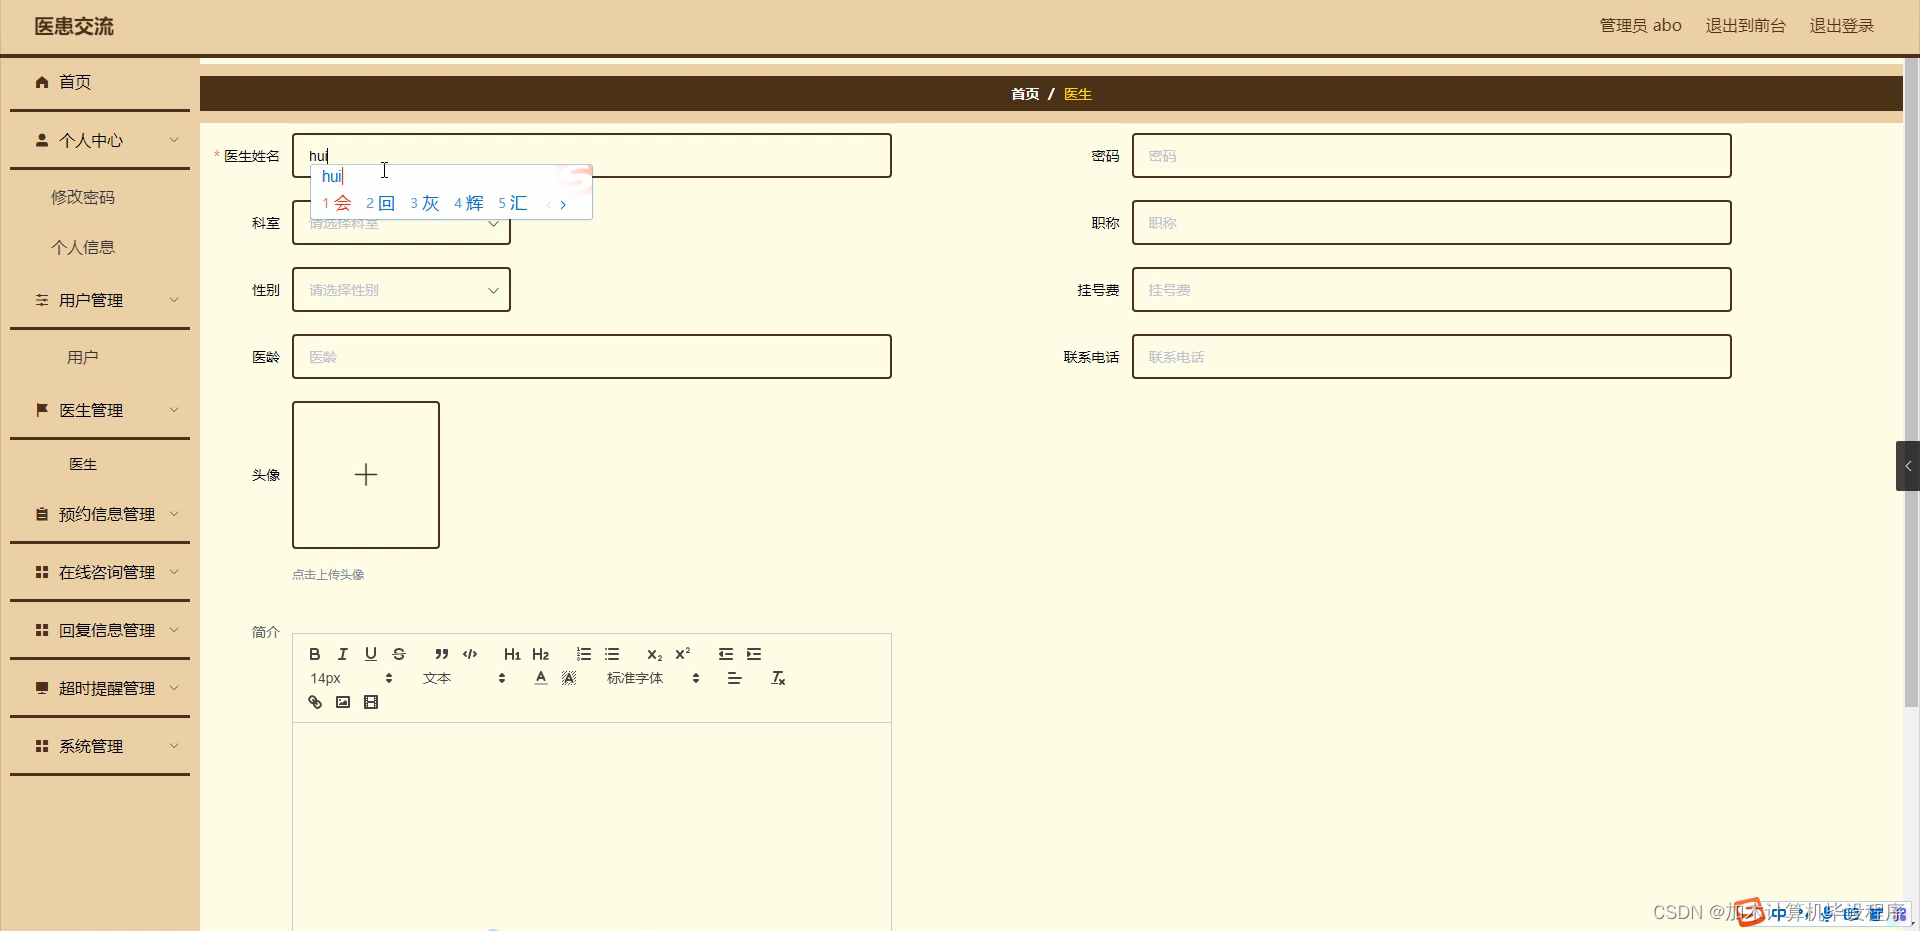1920x931 pixels.
Task: Open the 标准字体 font family dropdown
Action: [x=653, y=678]
